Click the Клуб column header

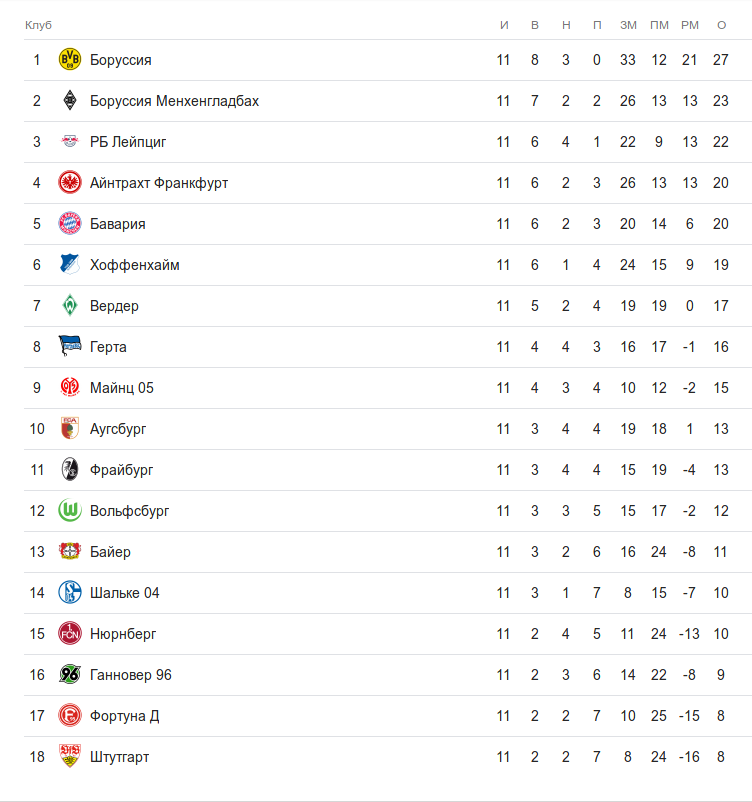coord(38,24)
